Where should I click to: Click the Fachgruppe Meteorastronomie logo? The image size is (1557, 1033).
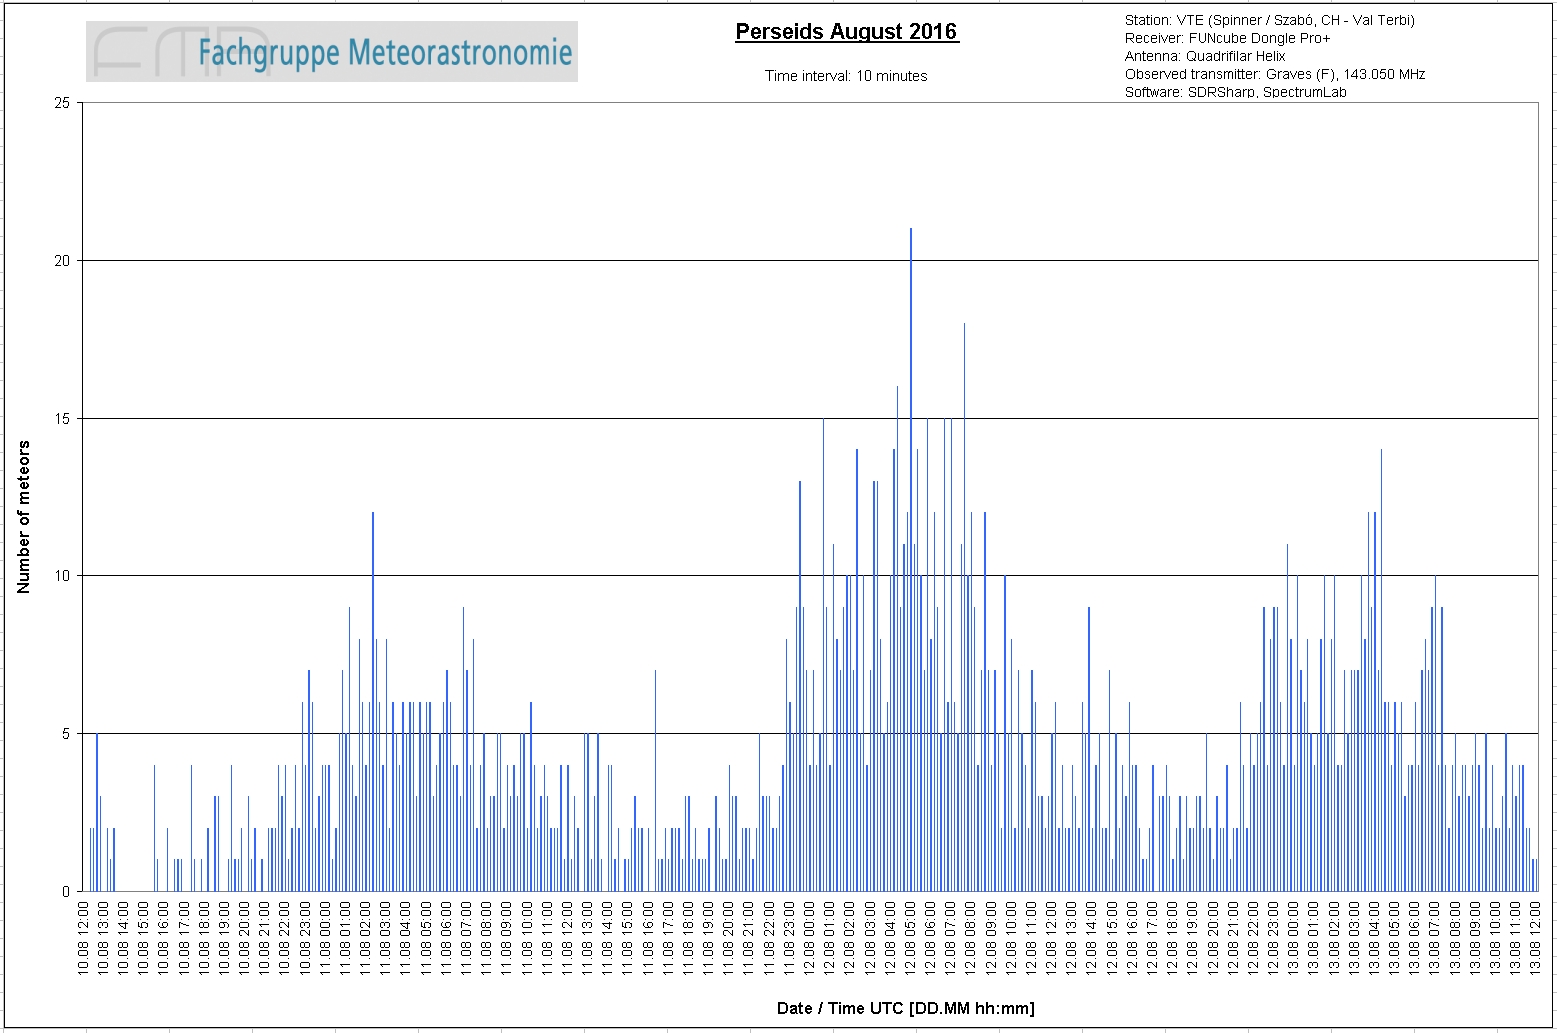331,52
